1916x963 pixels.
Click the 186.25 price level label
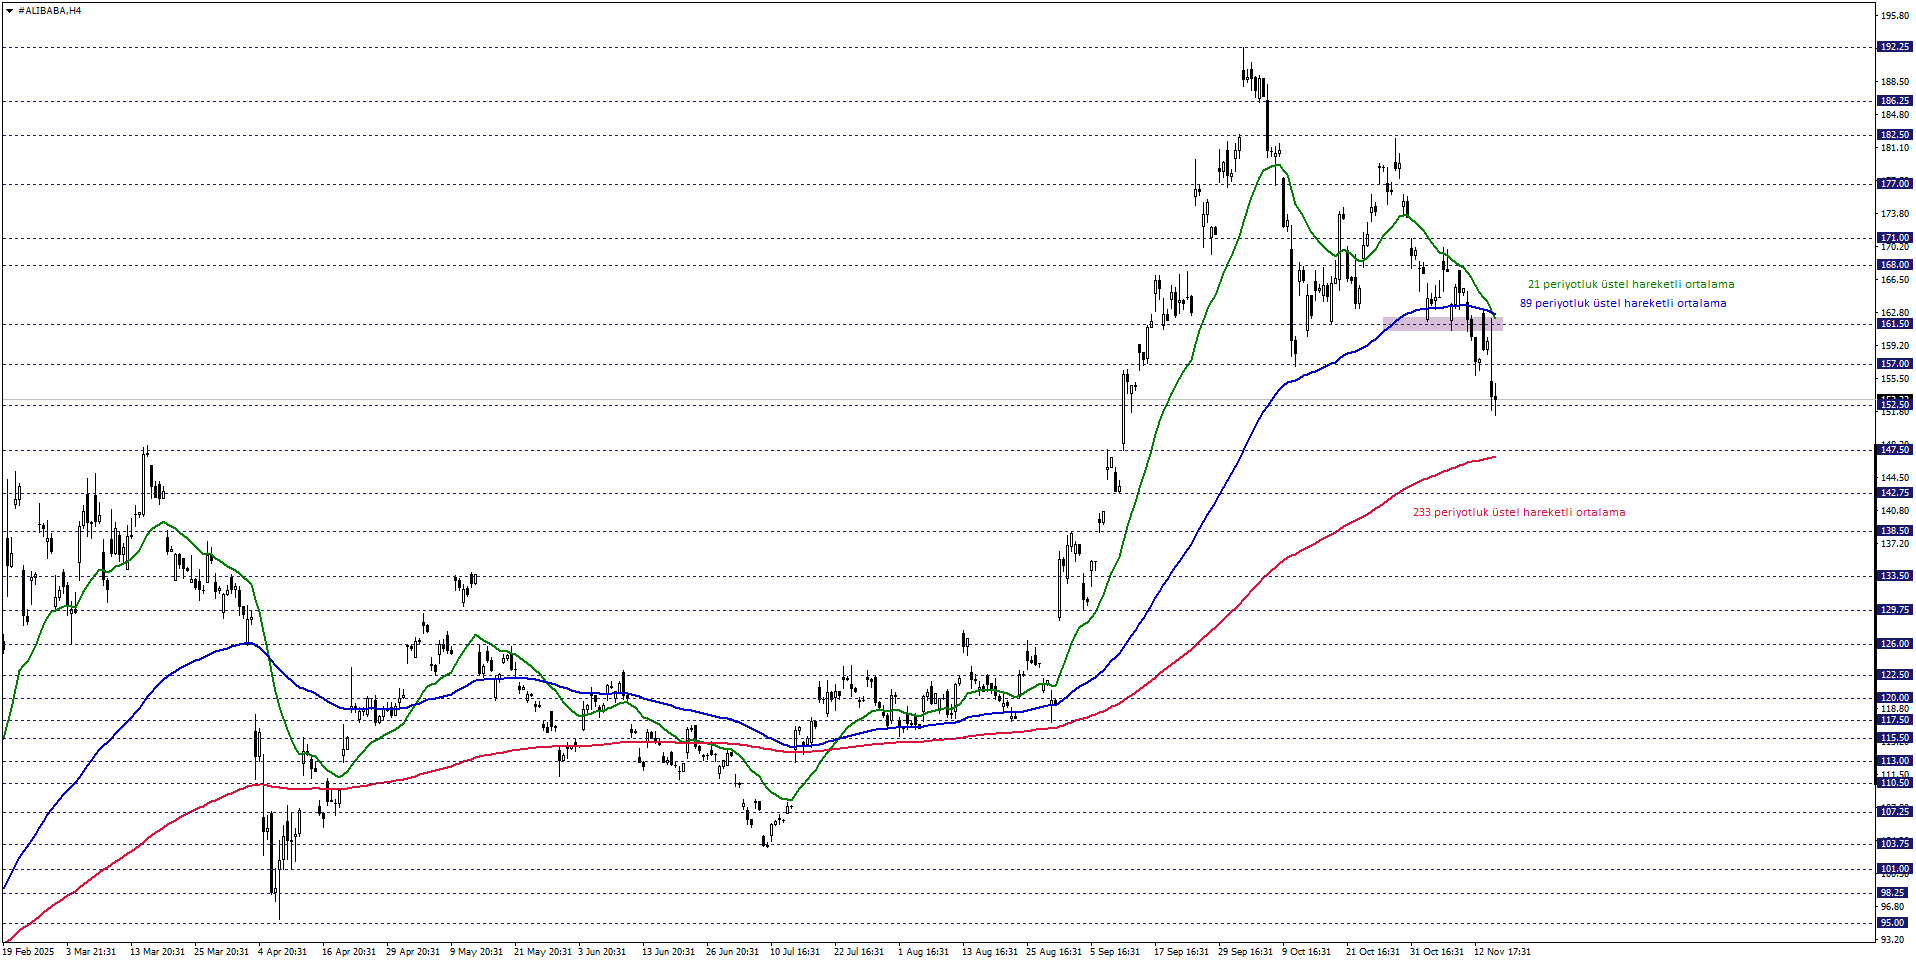coord(1894,101)
